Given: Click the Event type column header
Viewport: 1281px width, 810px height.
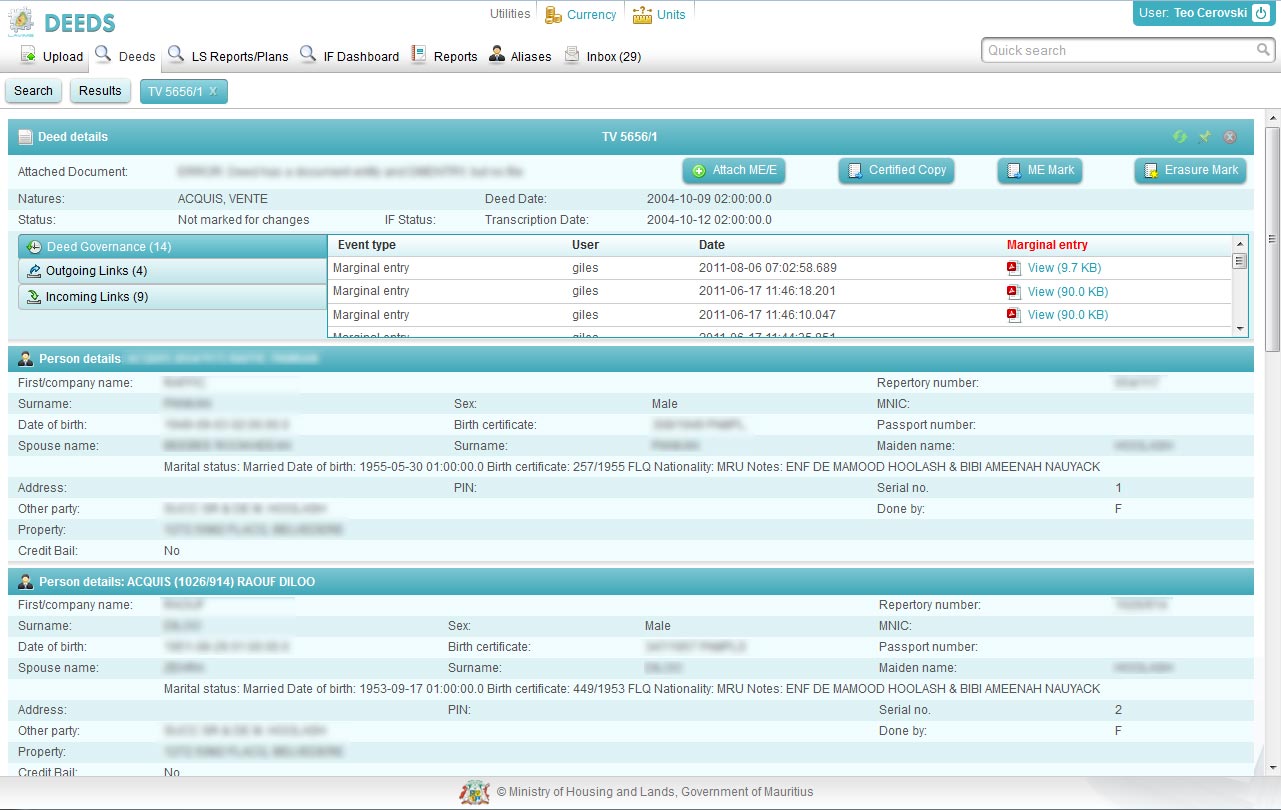Looking at the screenshot, I should 367,245.
